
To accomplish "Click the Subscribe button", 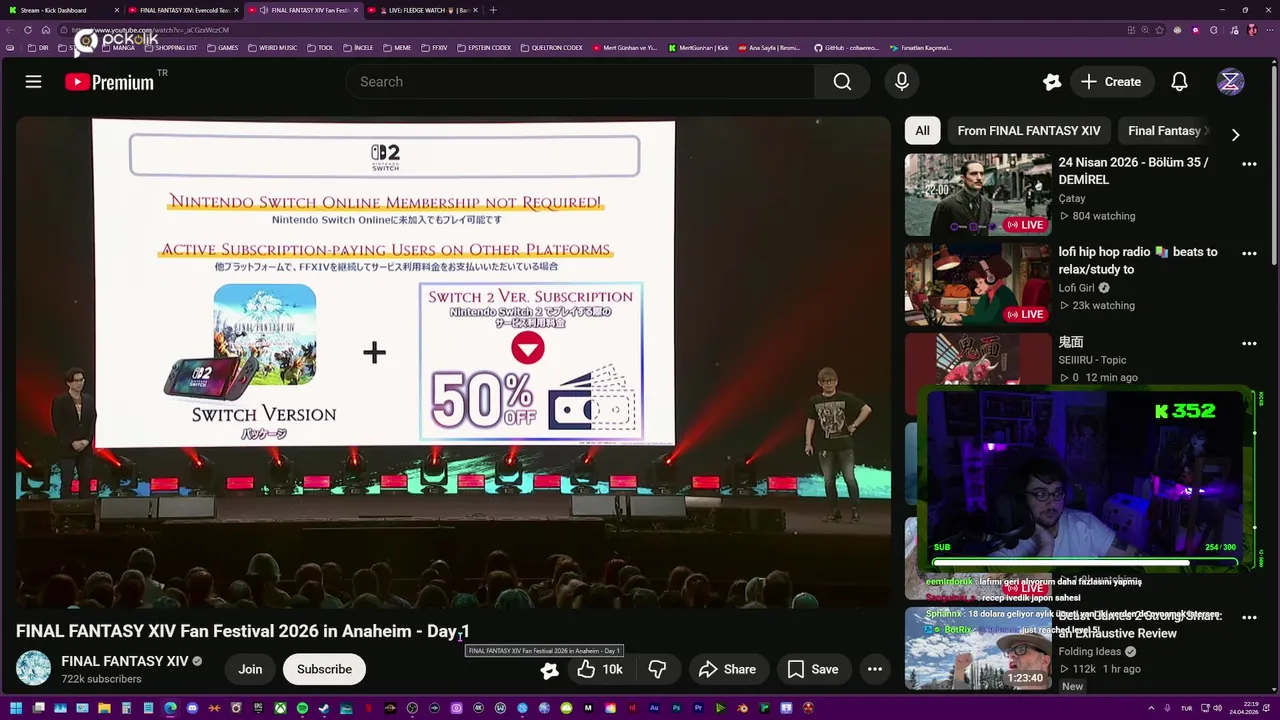I will [324, 669].
